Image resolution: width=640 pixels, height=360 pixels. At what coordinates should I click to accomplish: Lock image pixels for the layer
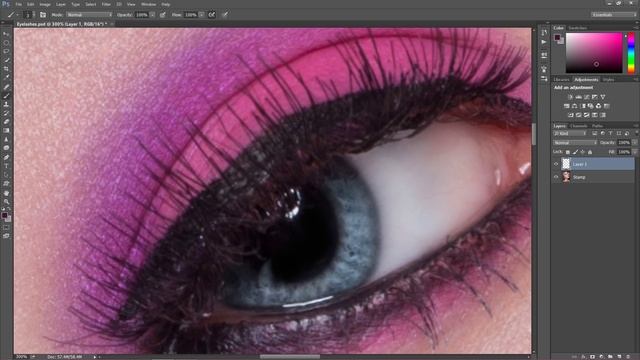coord(575,152)
